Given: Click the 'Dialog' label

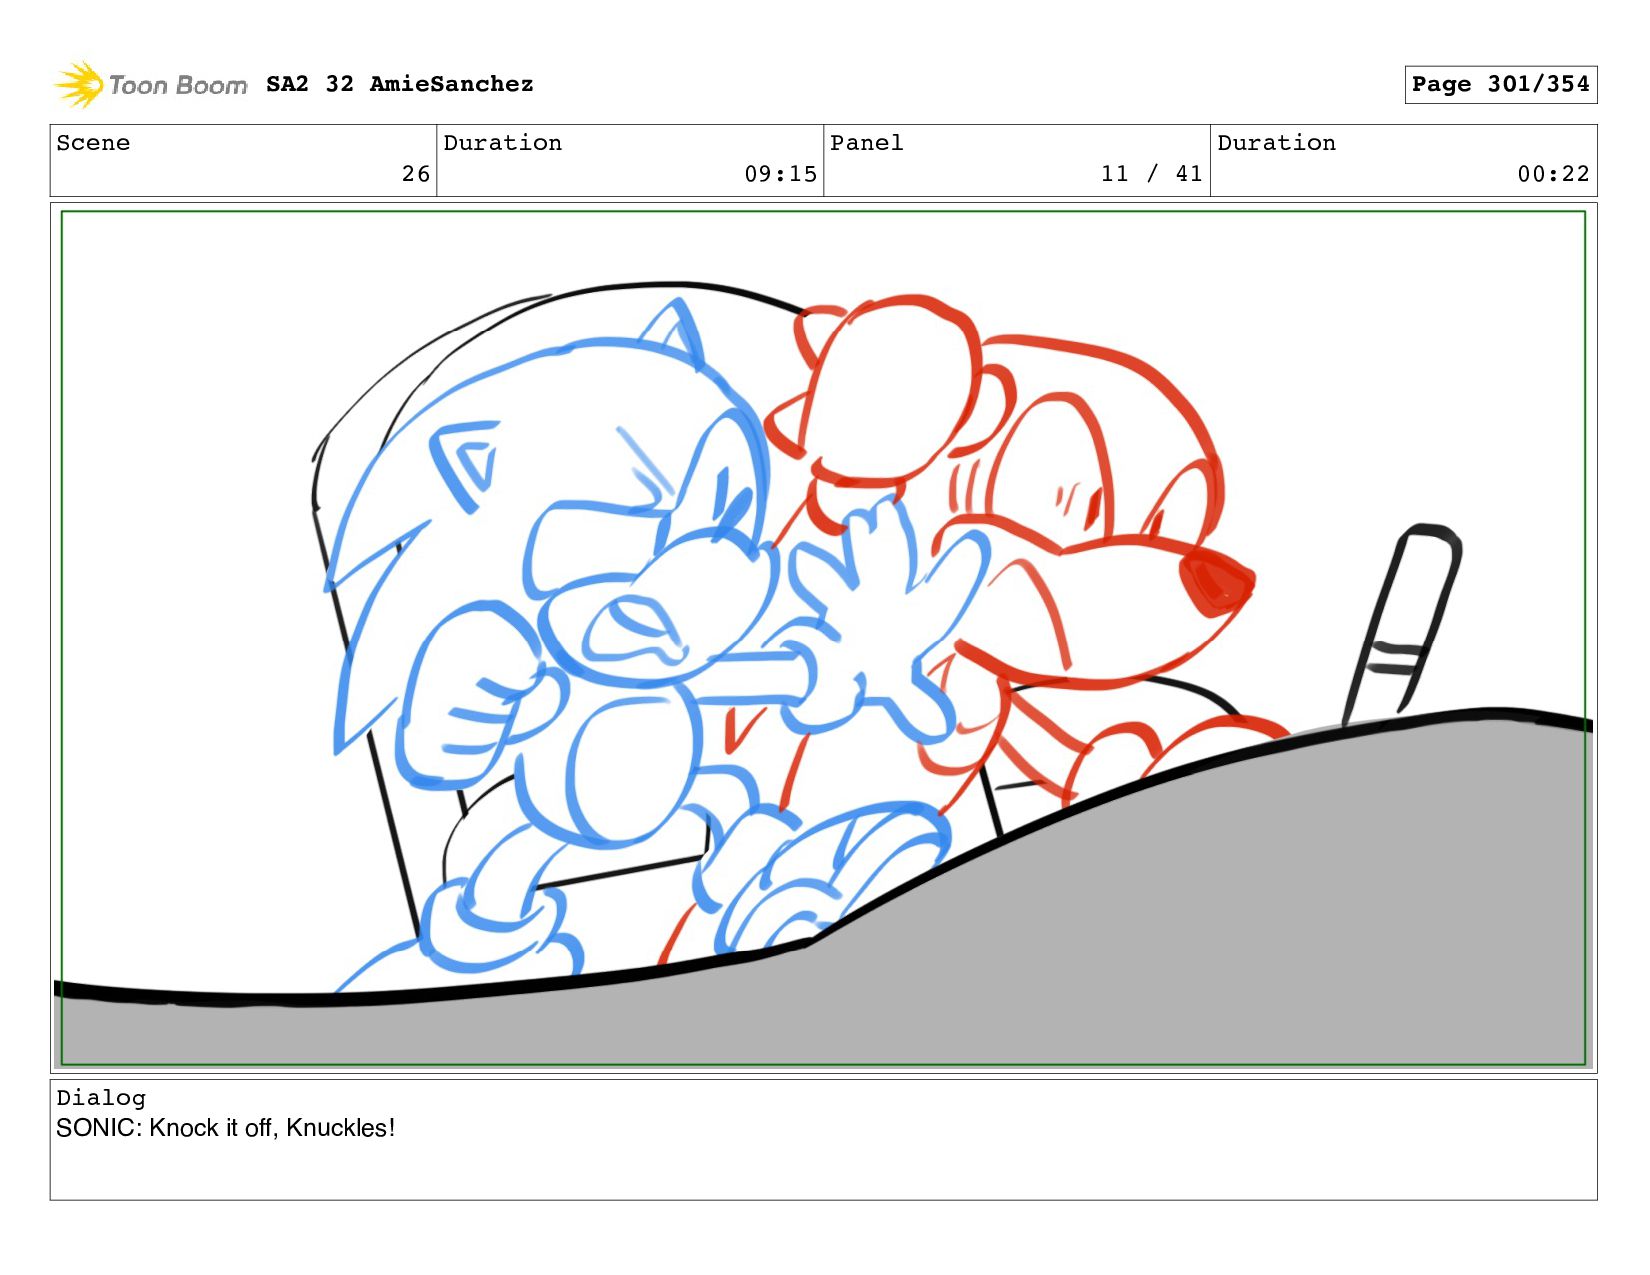Looking at the screenshot, I should tap(101, 1098).
